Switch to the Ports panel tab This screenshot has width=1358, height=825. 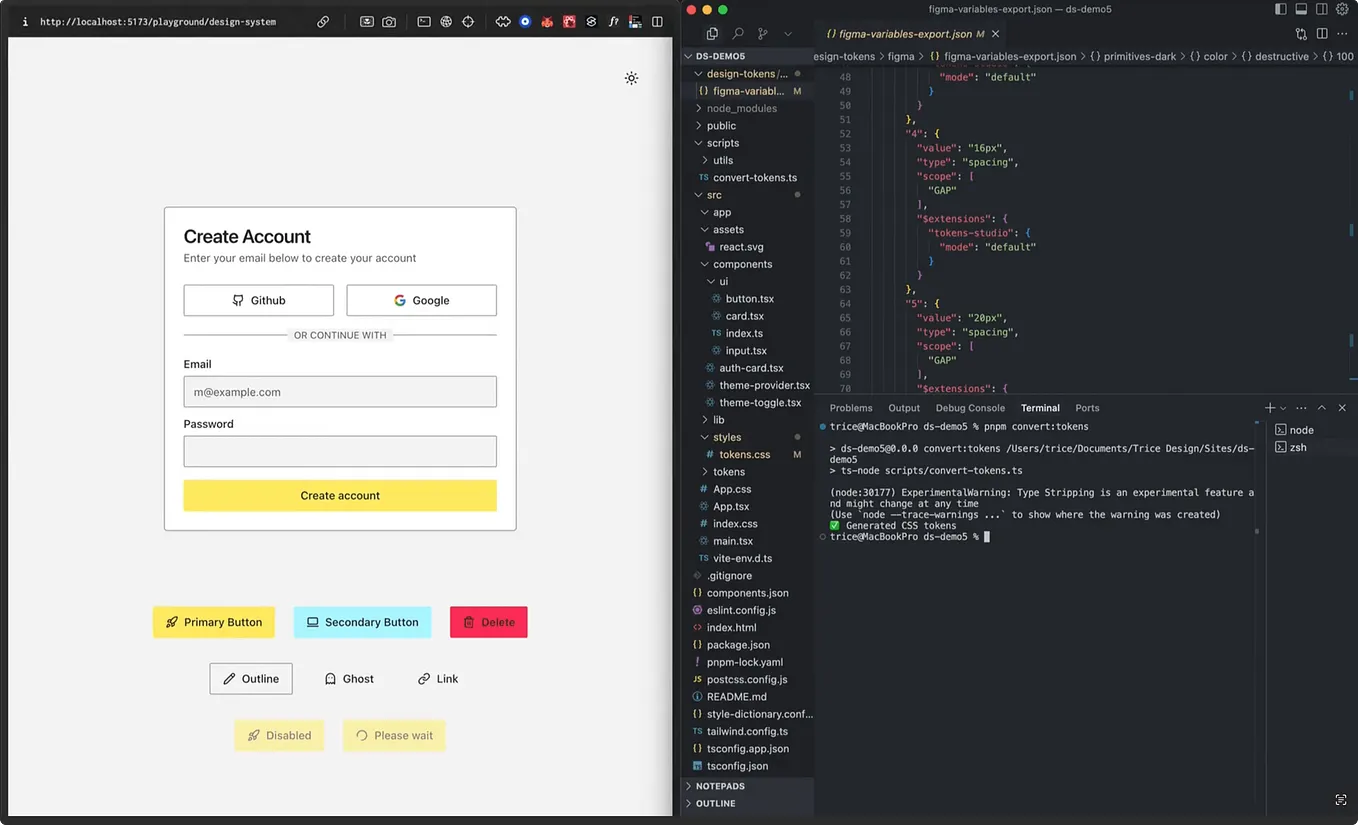click(x=1087, y=408)
